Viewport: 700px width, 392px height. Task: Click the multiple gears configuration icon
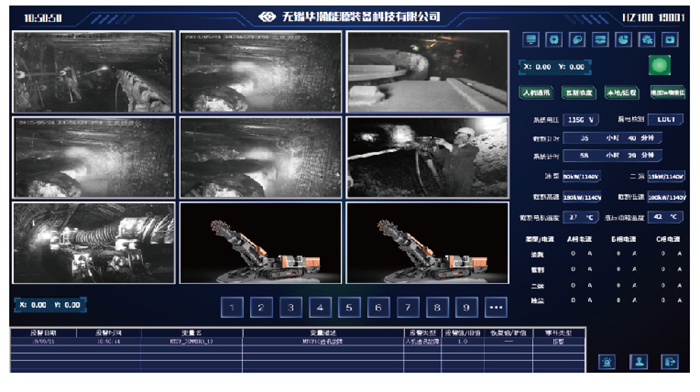(647, 40)
